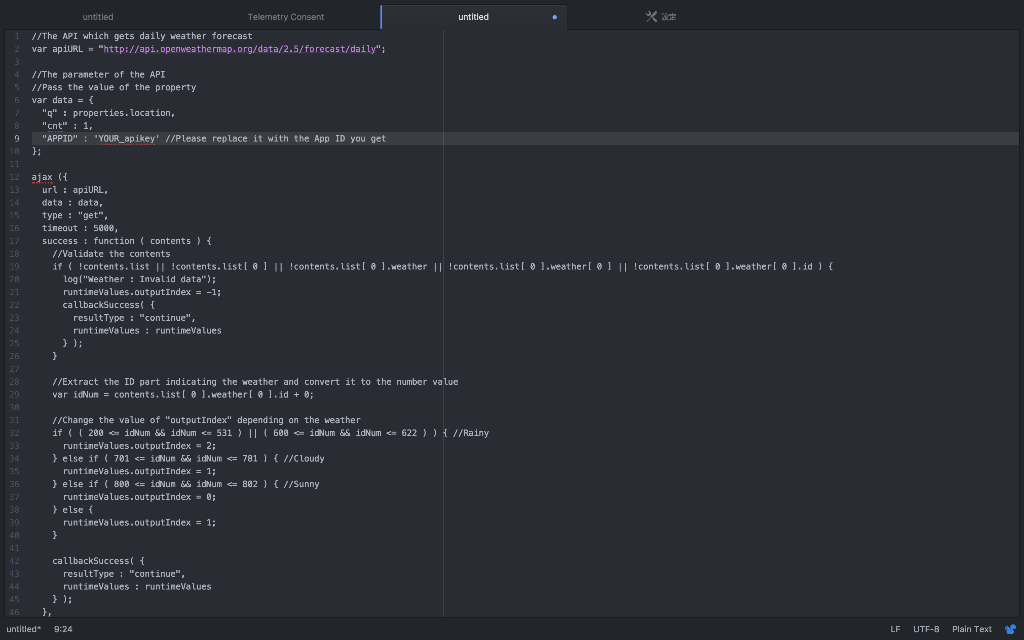Click the blue unsaved-changes dot on the active tab
Image resolution: width=1024 pixels, height=640 pixels.
[x=554, y=17]
